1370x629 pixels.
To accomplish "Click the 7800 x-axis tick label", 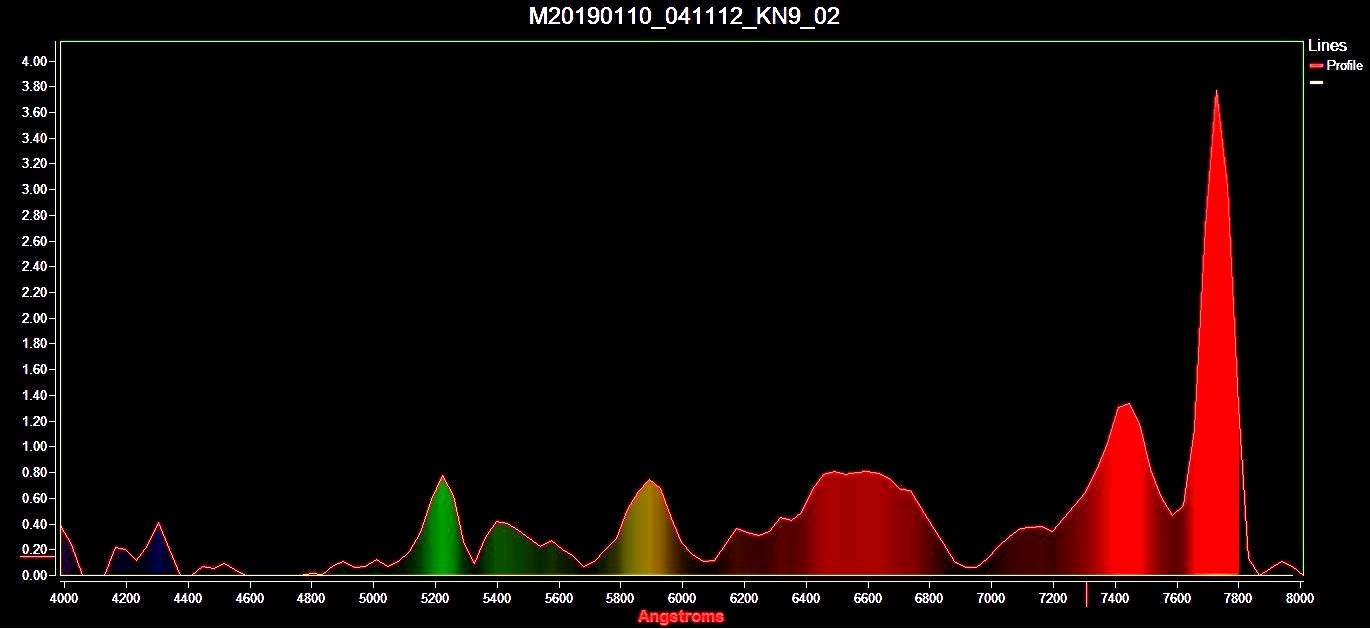I will [x=1238, y=598].
